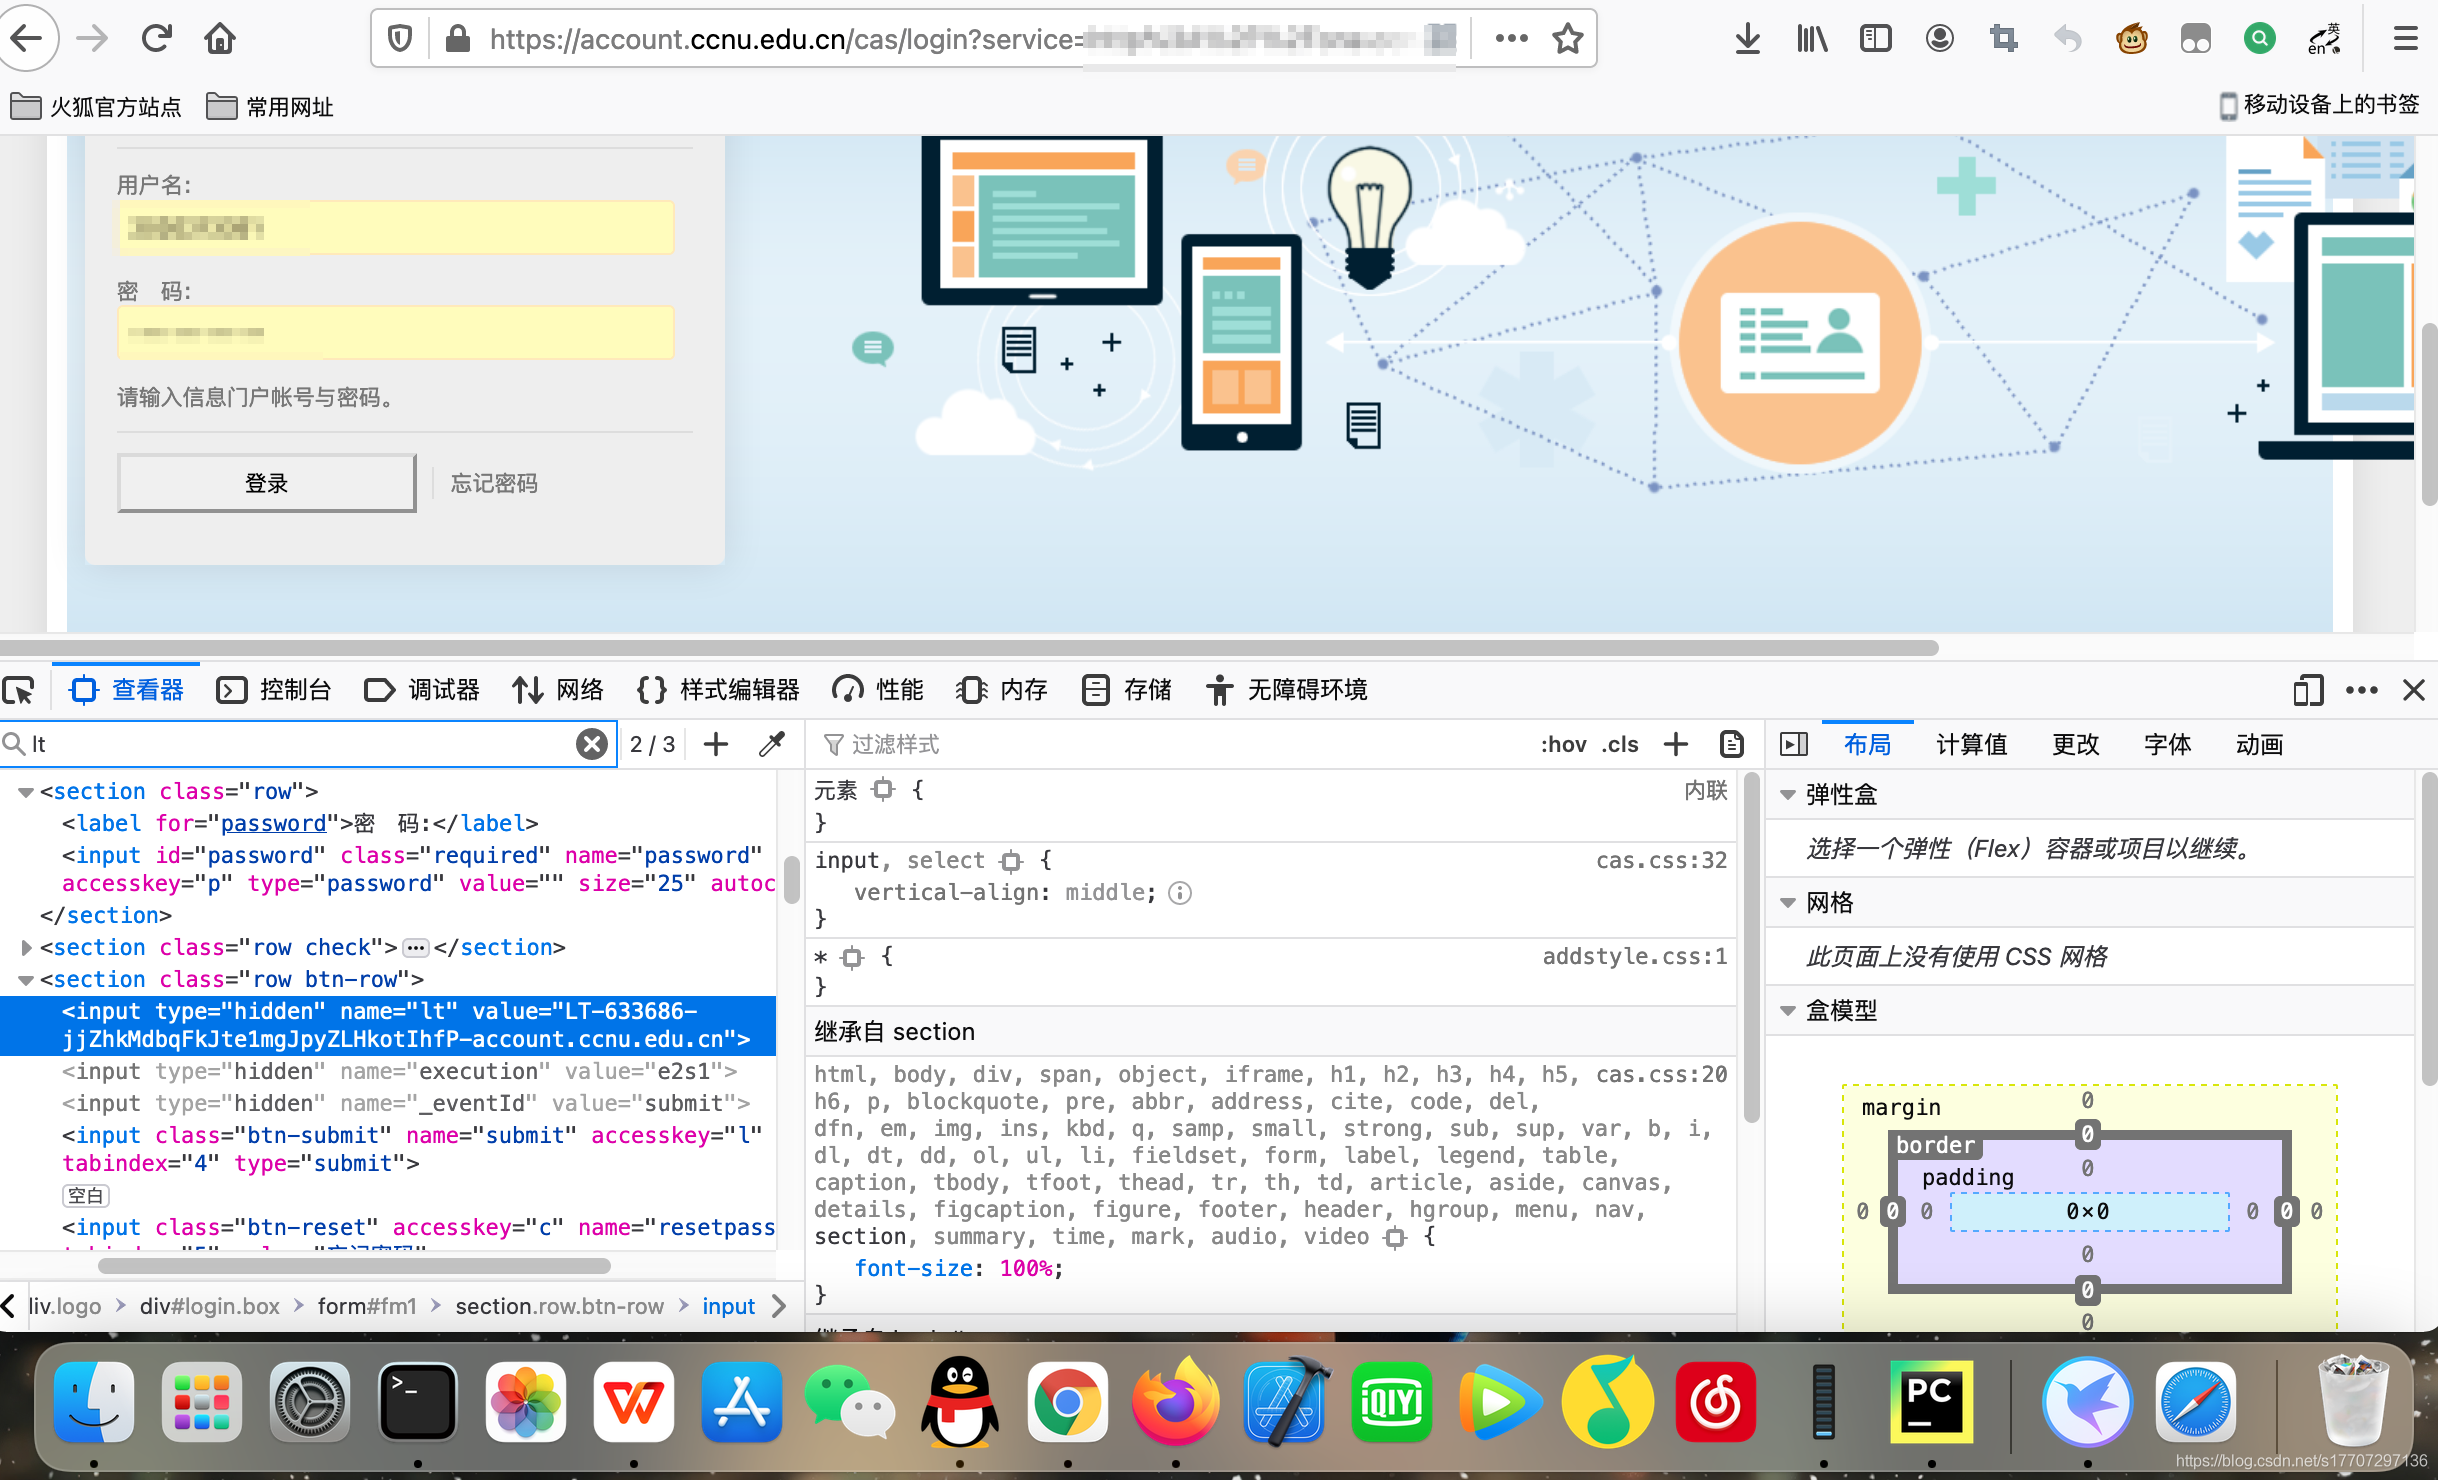Switch to the 样式编辑器 style editor tab
Viewport: 2438px width, 1480px height.
[718, 690]
